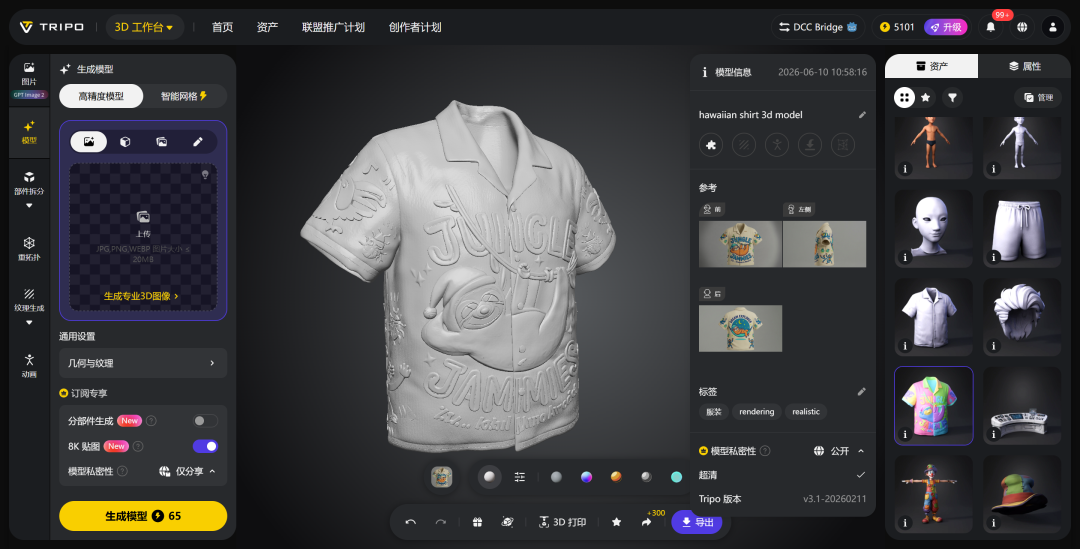This screenshot has width=1080, height=549.
Task: Show grid view of assets
Action: [x=904, y=97]
